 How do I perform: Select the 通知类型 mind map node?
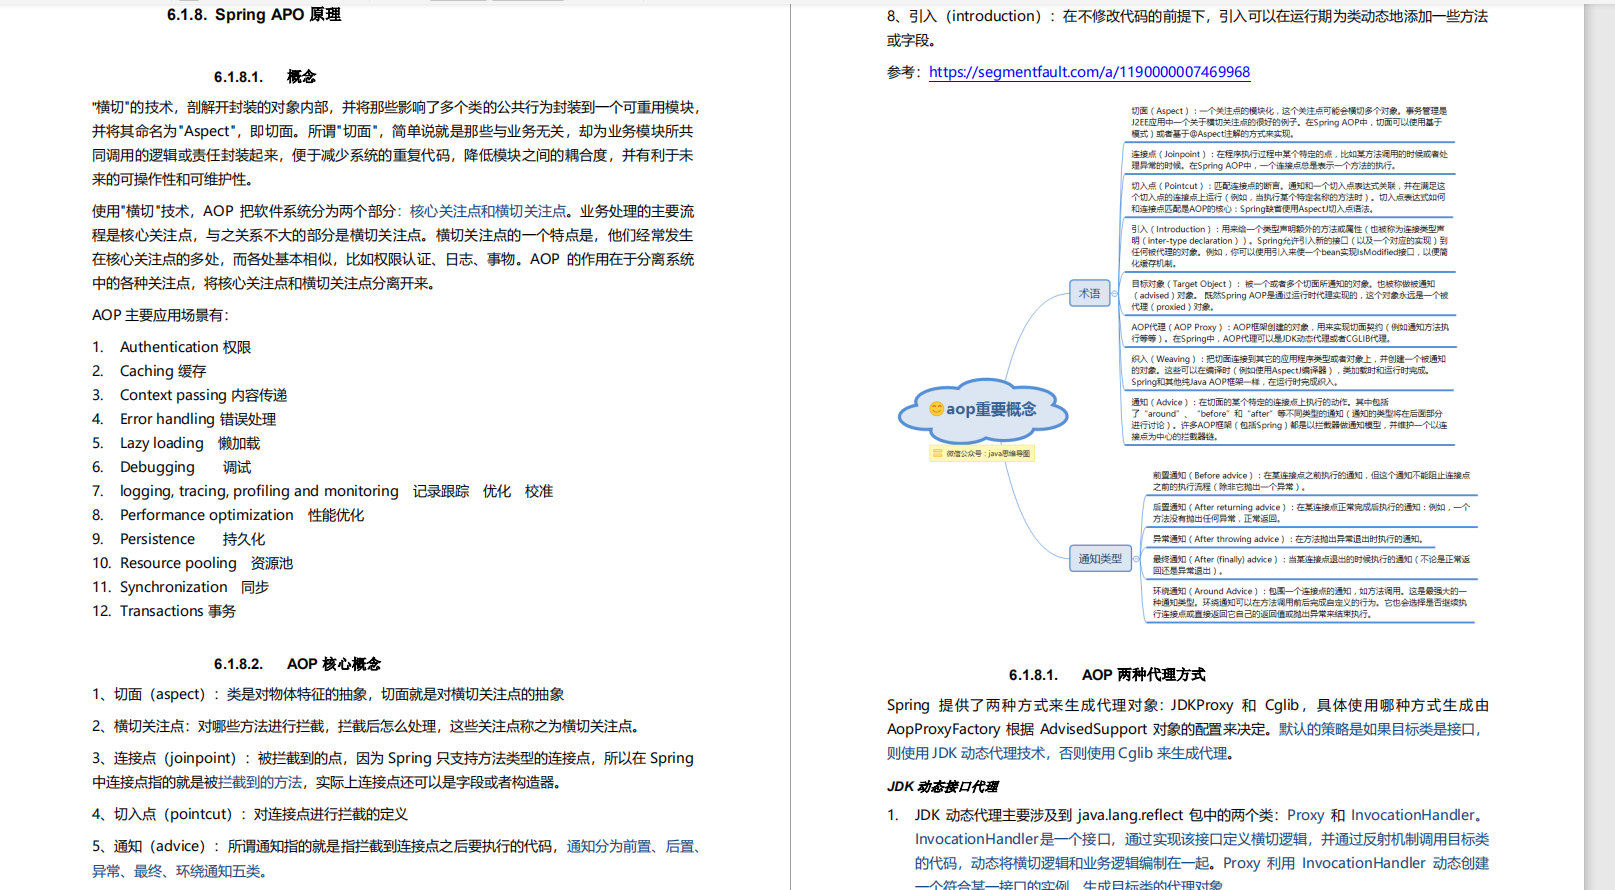click(1100, 559)
